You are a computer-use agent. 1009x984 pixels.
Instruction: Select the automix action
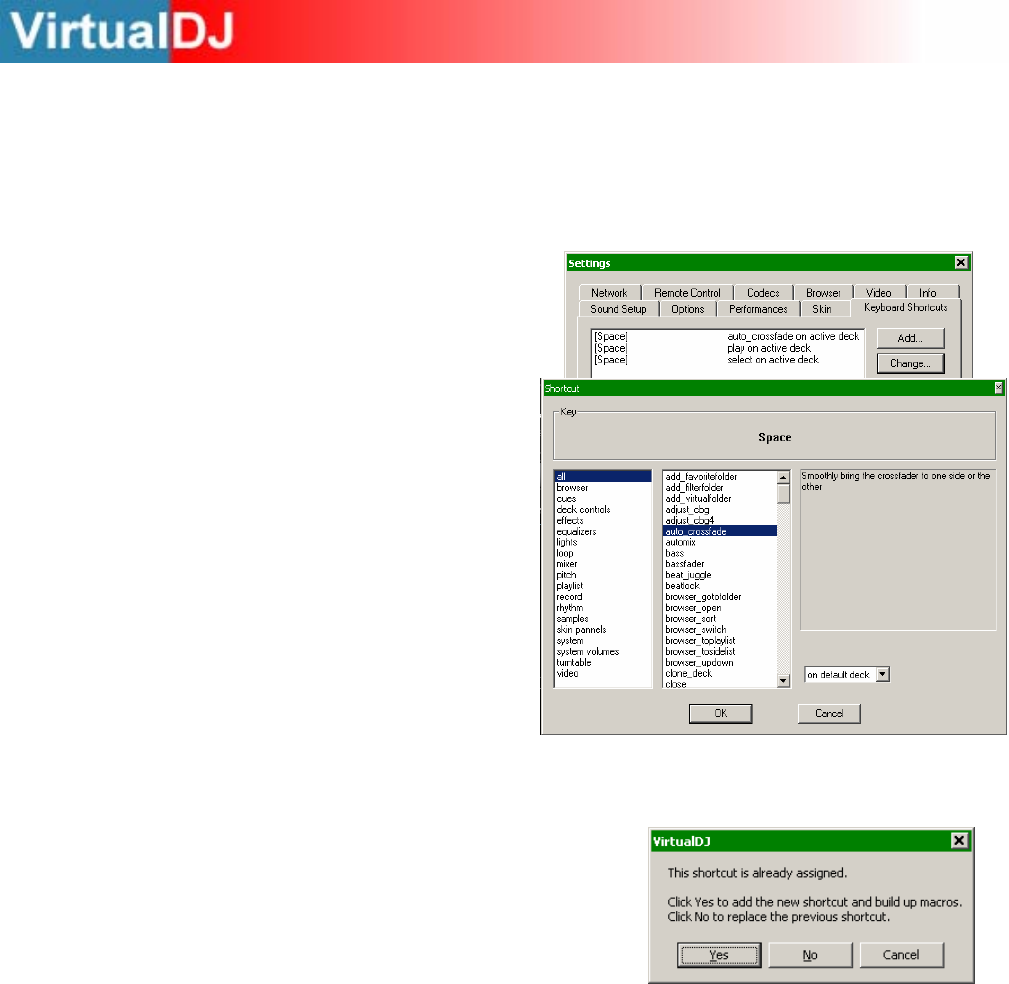[720, 543]
